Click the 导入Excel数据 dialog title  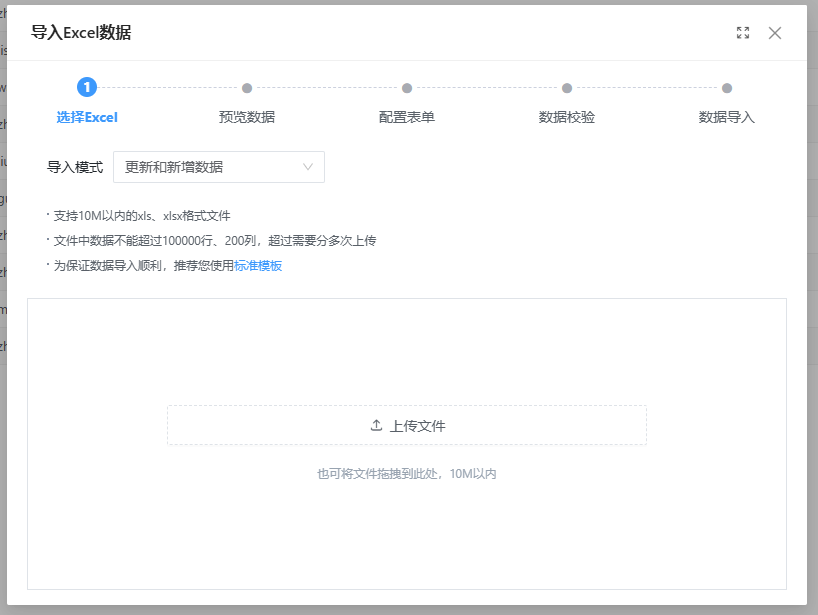81,33
